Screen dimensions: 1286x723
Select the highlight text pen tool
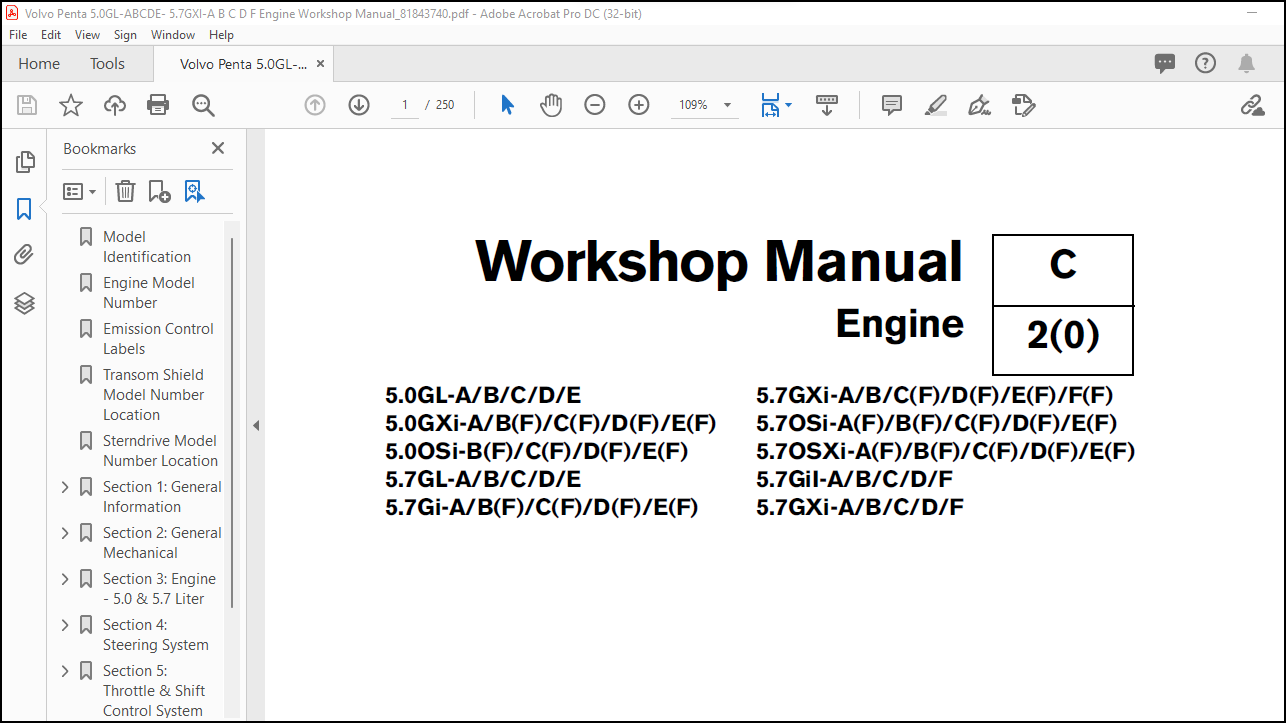[936, 105]
